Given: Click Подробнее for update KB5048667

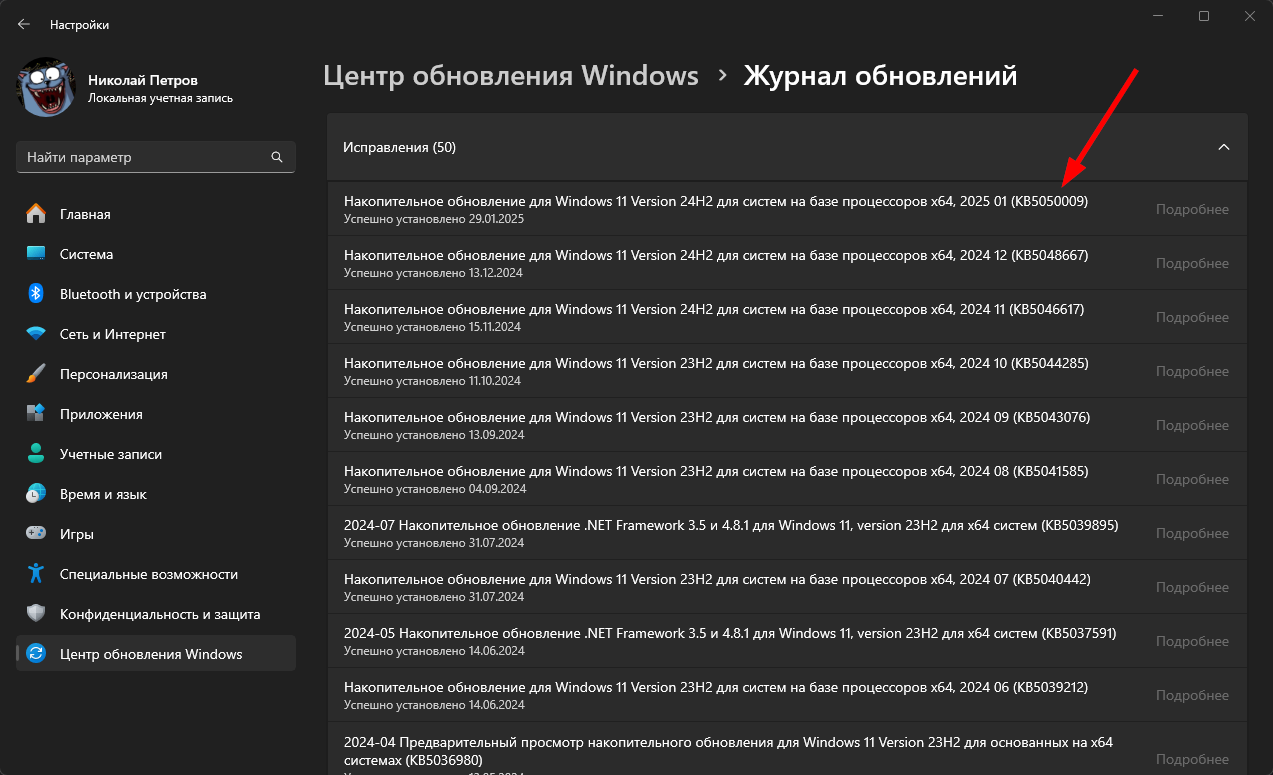Looking at the screenshot, I should click(1192, 263).
